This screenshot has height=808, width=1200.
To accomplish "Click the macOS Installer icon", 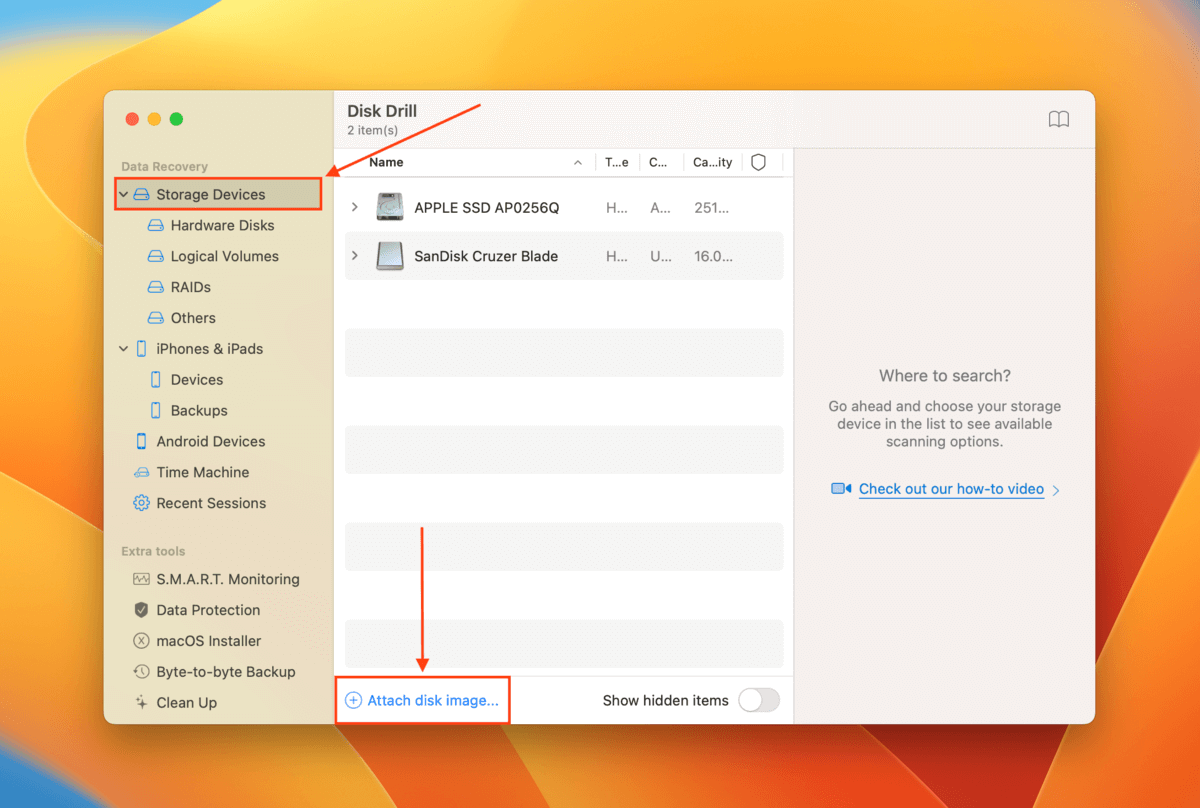I will [x=141, y=642].
